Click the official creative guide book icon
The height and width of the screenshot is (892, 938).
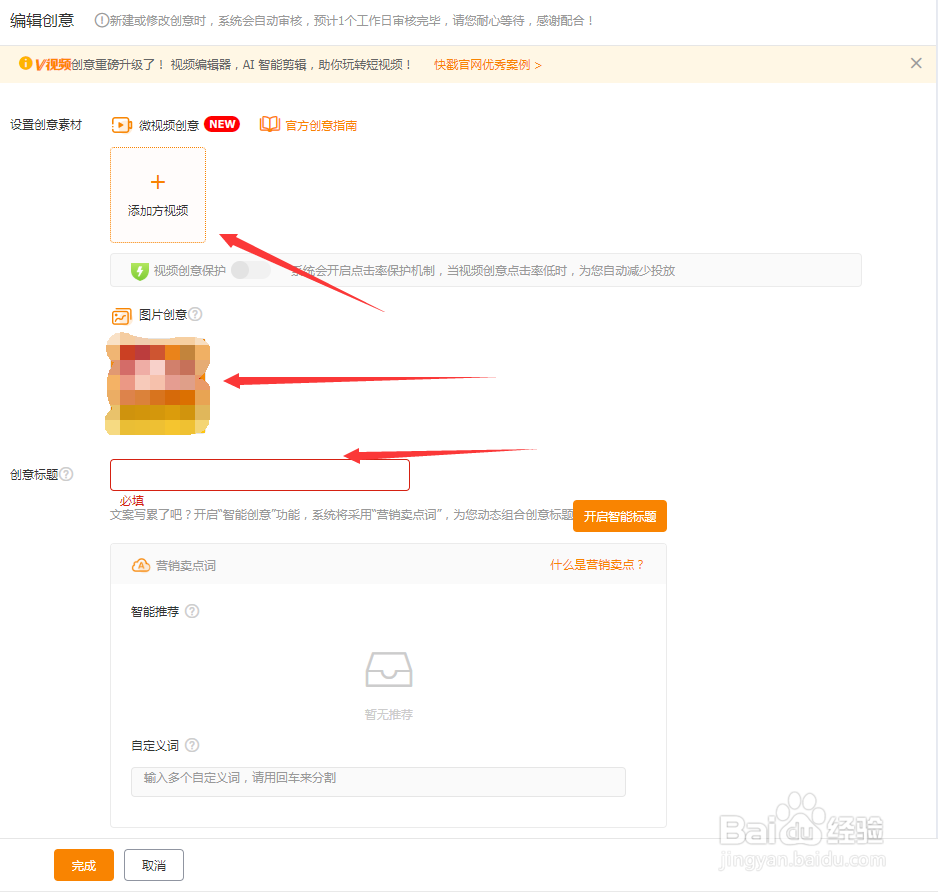click(x=270, y=124)
